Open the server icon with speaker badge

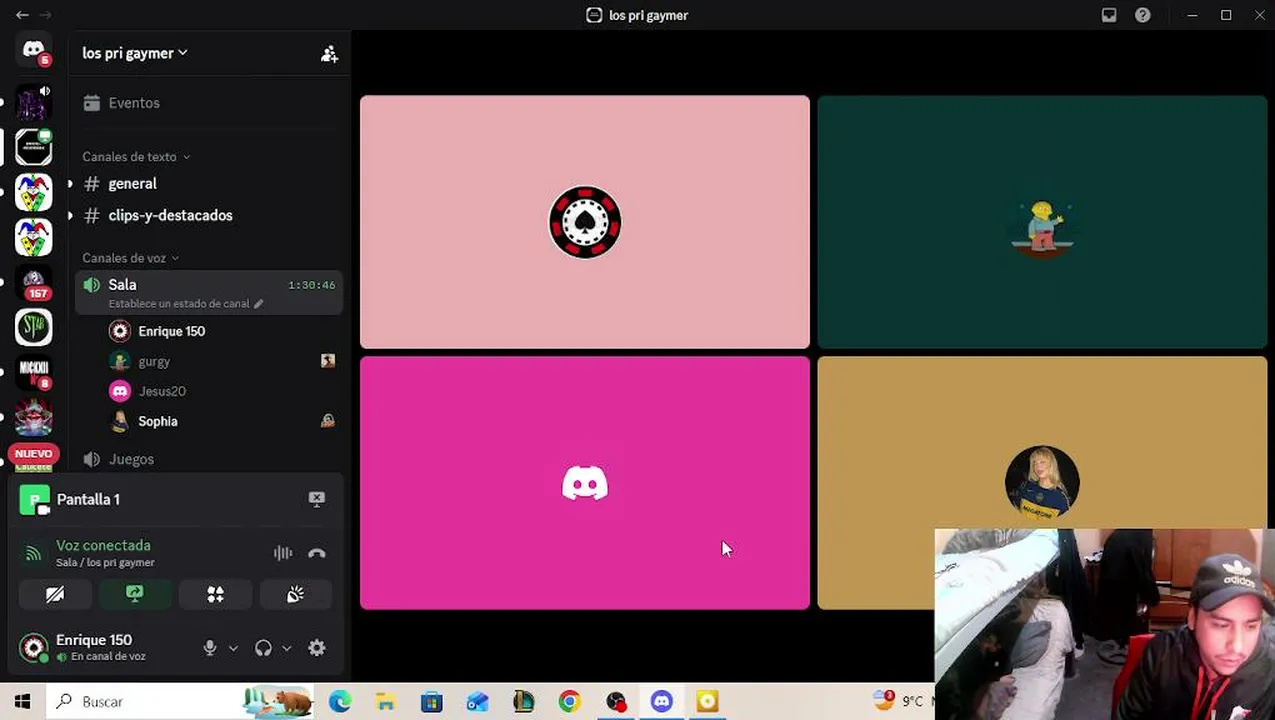pos(34,102)
